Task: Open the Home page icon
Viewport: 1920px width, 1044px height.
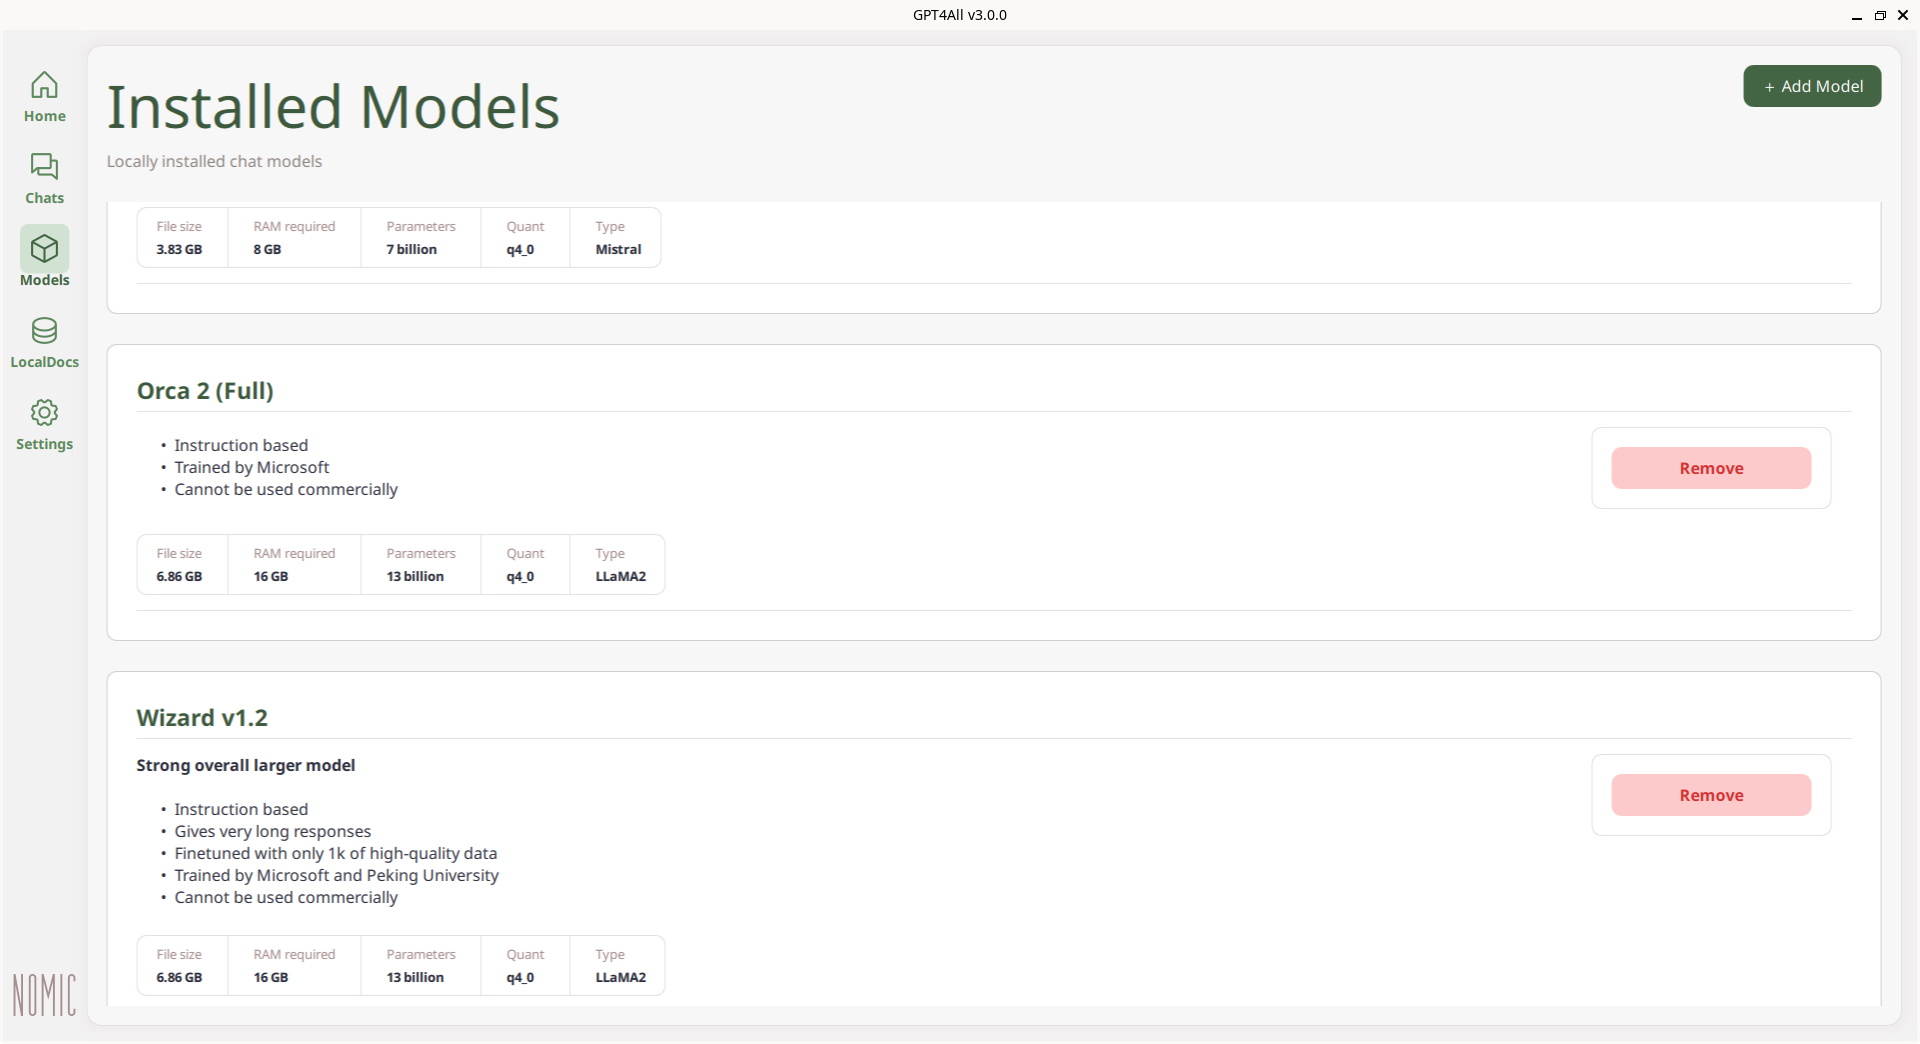Action: click(x=44, y=84)
